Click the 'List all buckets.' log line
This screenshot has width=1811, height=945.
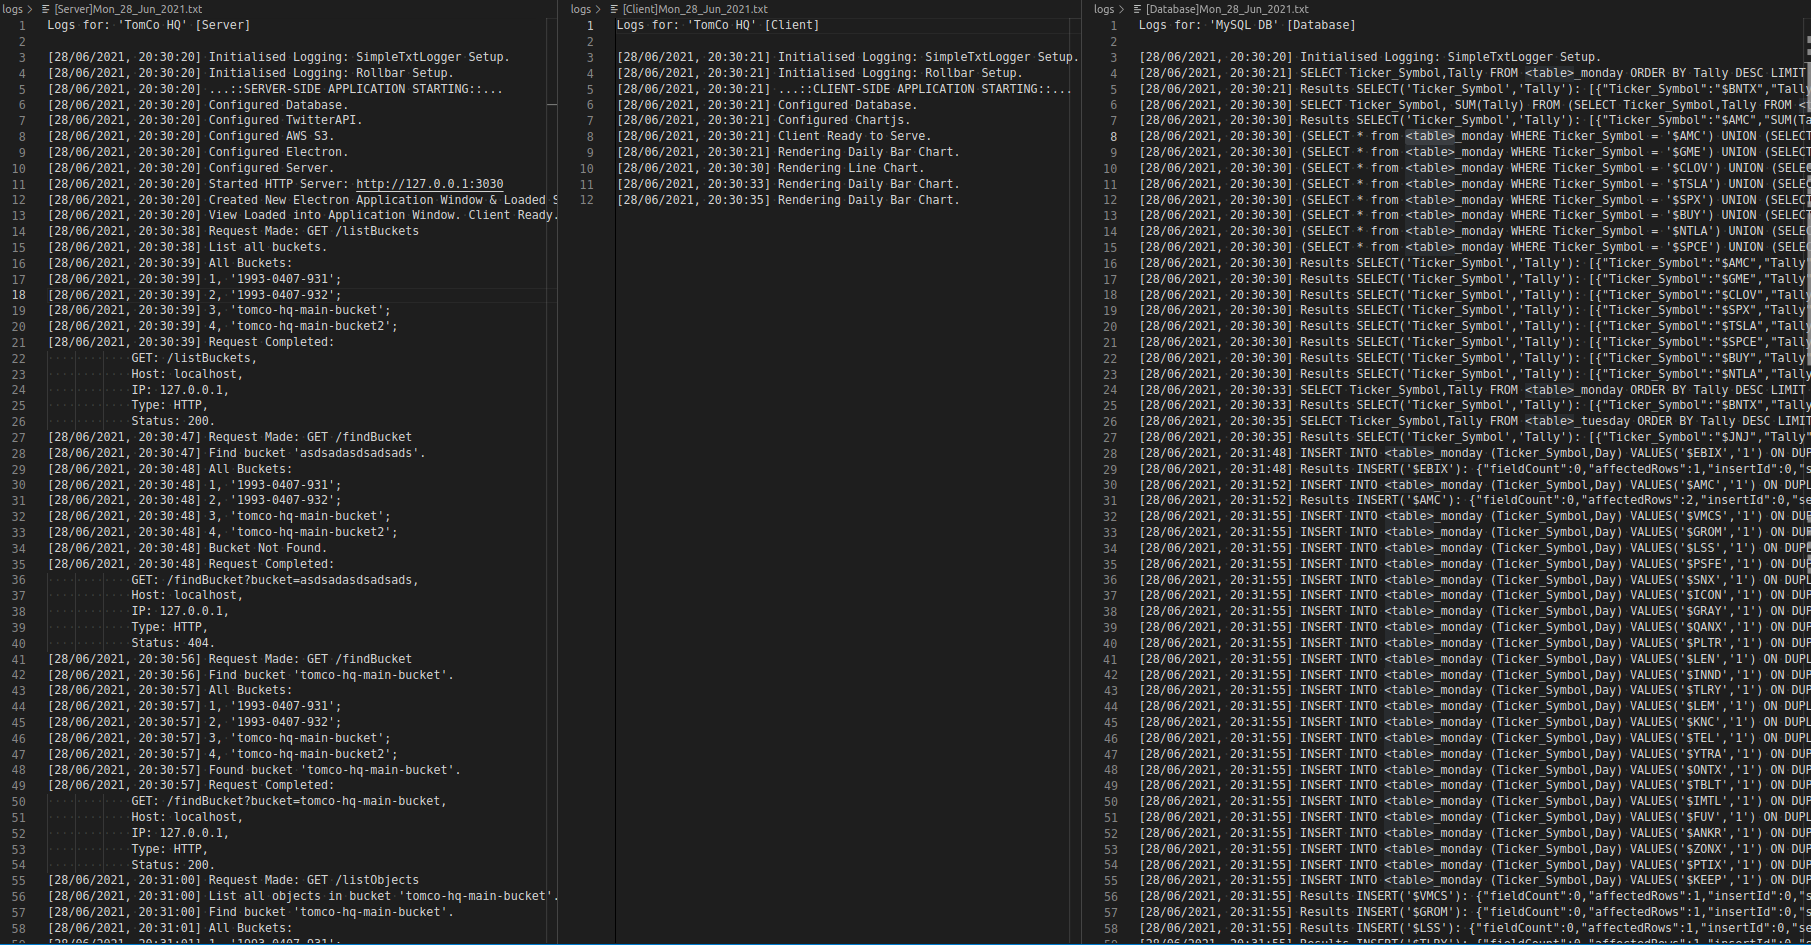point(187,247)
